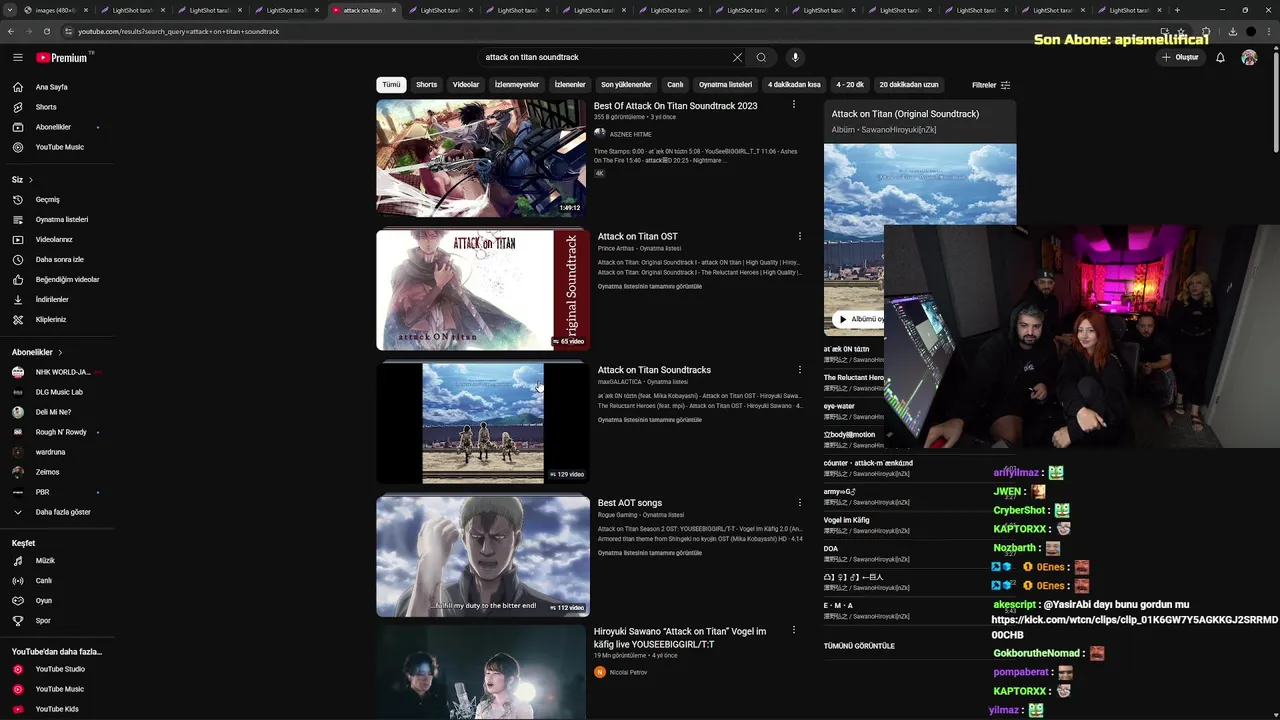
Task: Expand the Abonelikler section chevron
Action: point(60,352)
